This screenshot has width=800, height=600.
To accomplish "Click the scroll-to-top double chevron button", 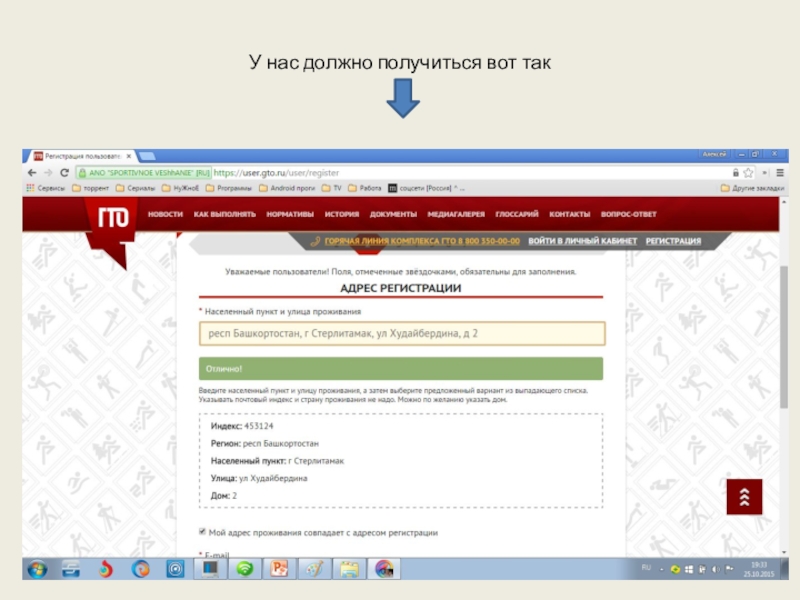I will 744,496.
